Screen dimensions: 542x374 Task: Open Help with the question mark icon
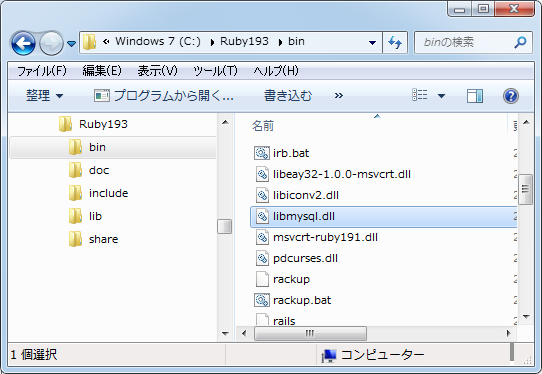coord(511,96)
